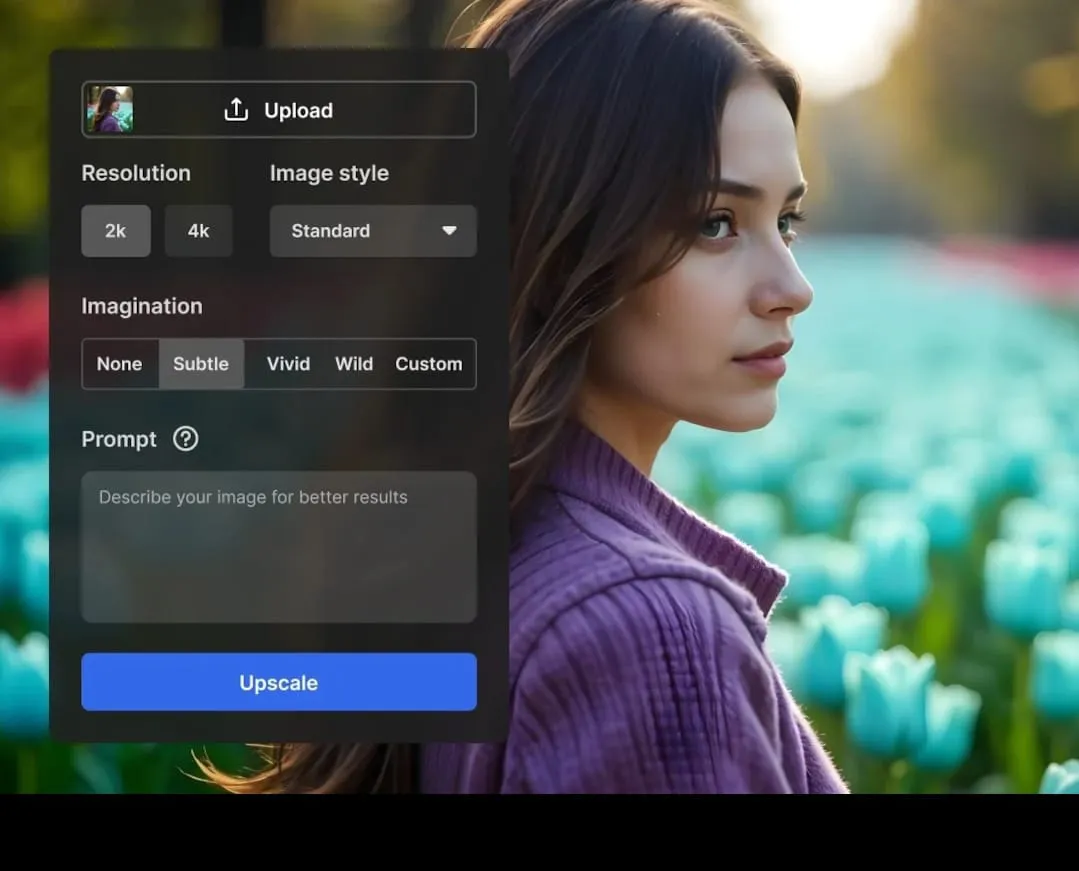1079x871 pixels.
Task: Set Imagination to None
Action: click(120, 364)
